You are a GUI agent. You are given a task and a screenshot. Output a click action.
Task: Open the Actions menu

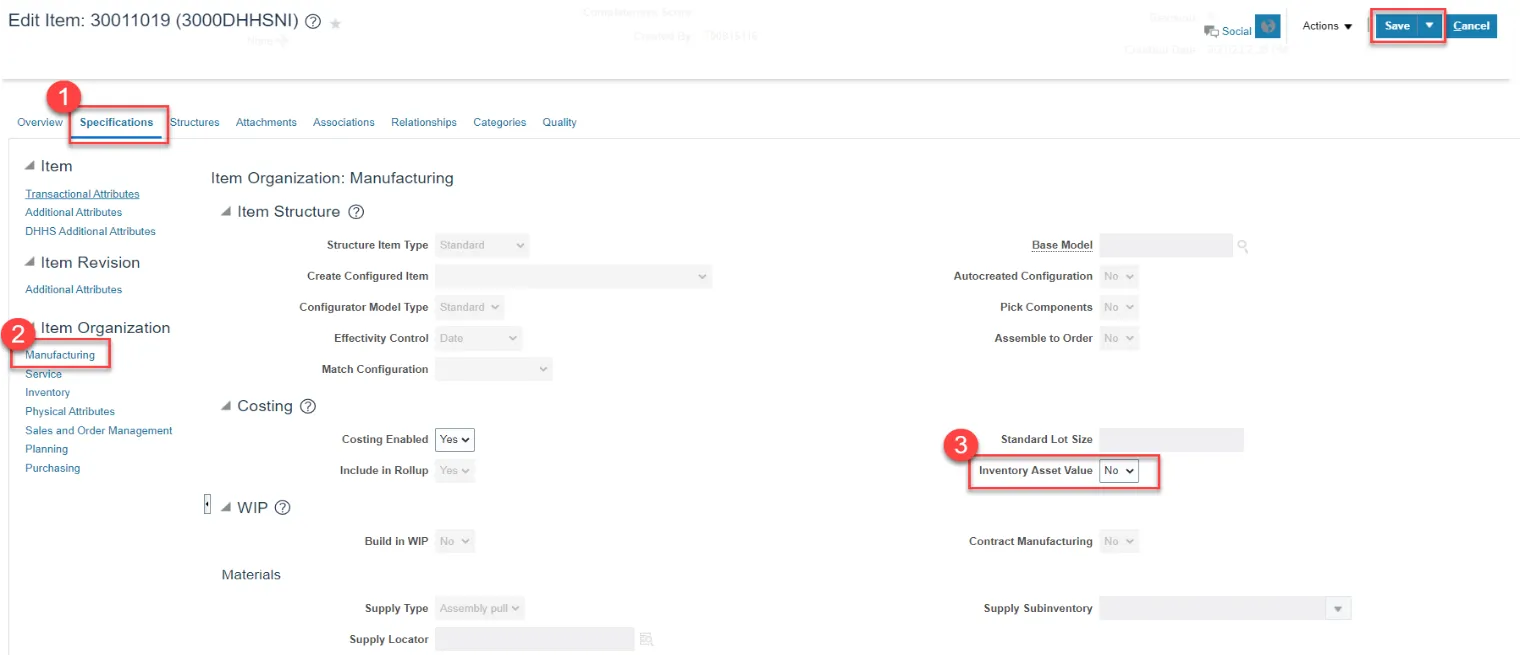tap(1327, 26)
